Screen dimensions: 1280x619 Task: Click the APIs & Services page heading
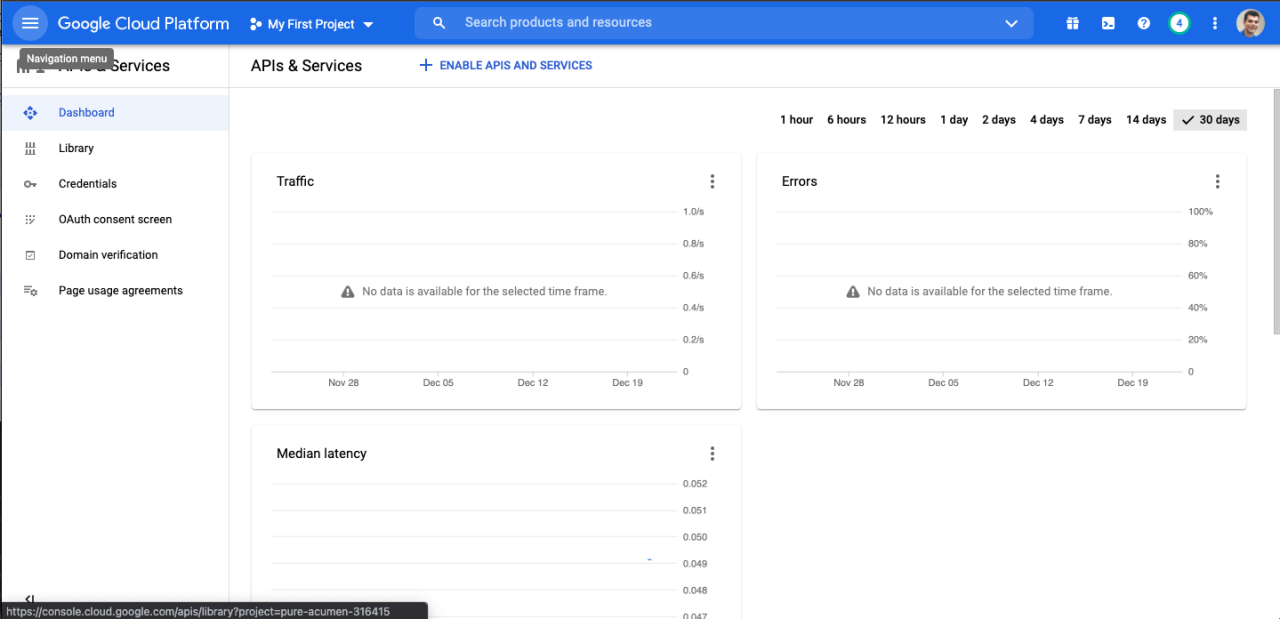click(306, 66)
